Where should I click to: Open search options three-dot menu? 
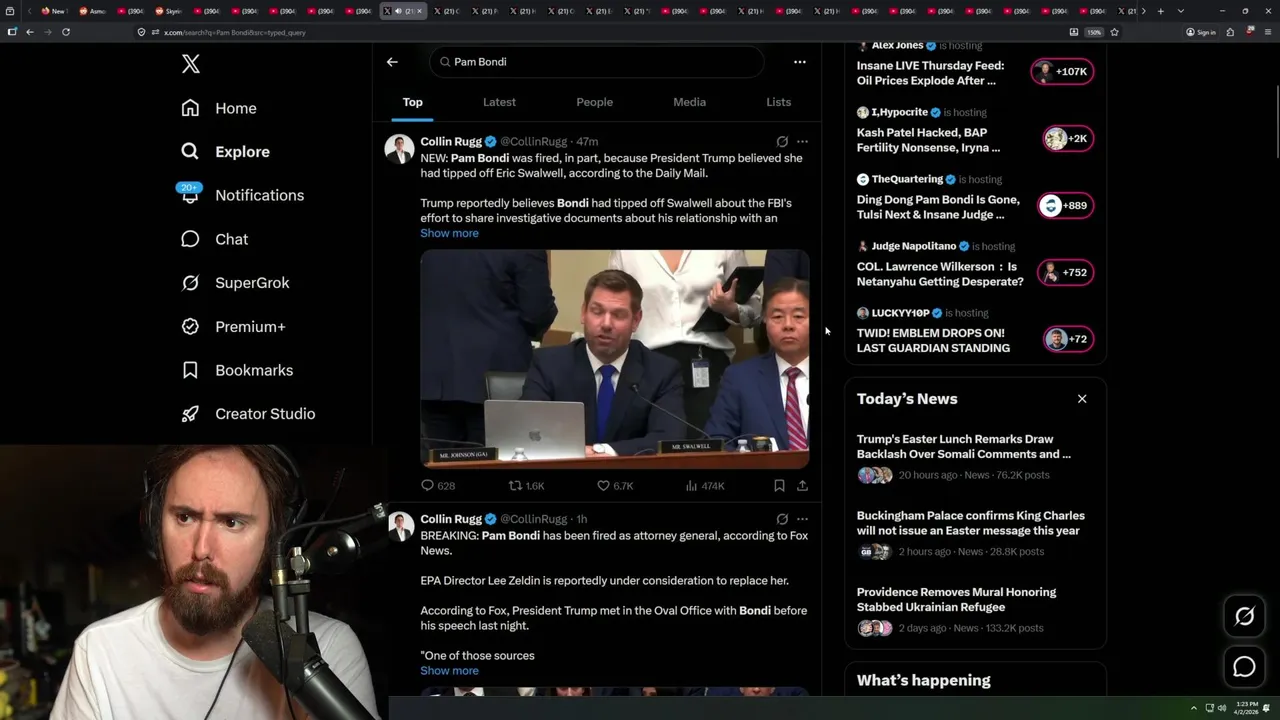click(x=799, y=62)
